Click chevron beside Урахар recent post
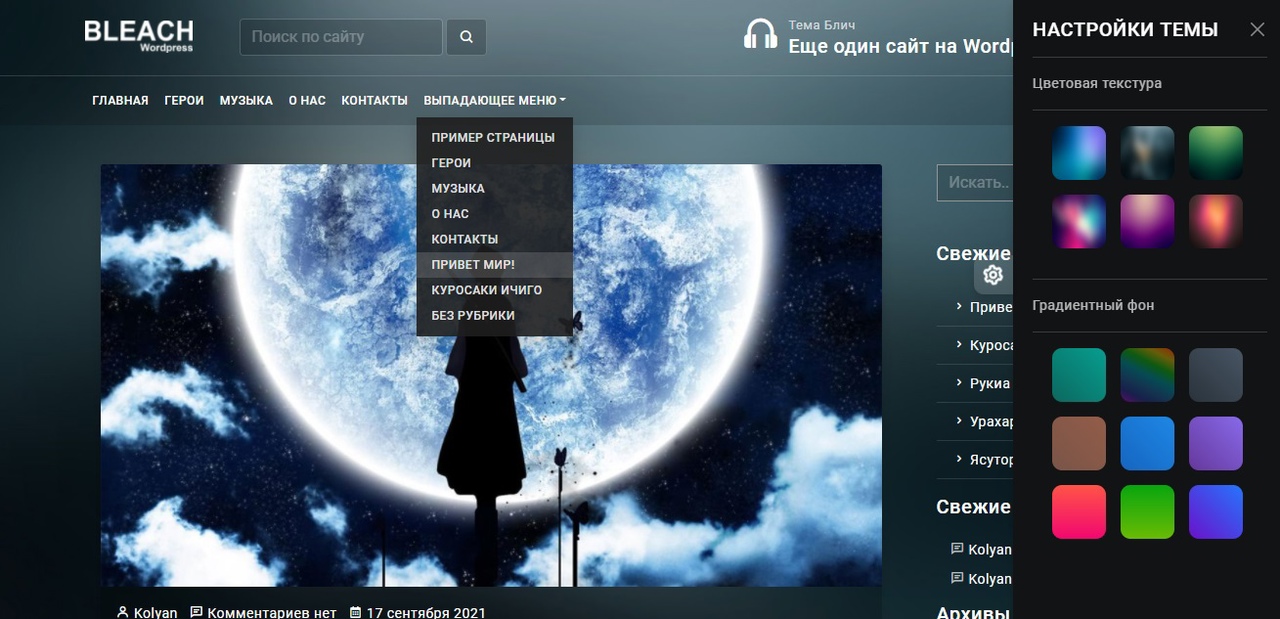1280x619 pixels. click(x=959, y=421)
